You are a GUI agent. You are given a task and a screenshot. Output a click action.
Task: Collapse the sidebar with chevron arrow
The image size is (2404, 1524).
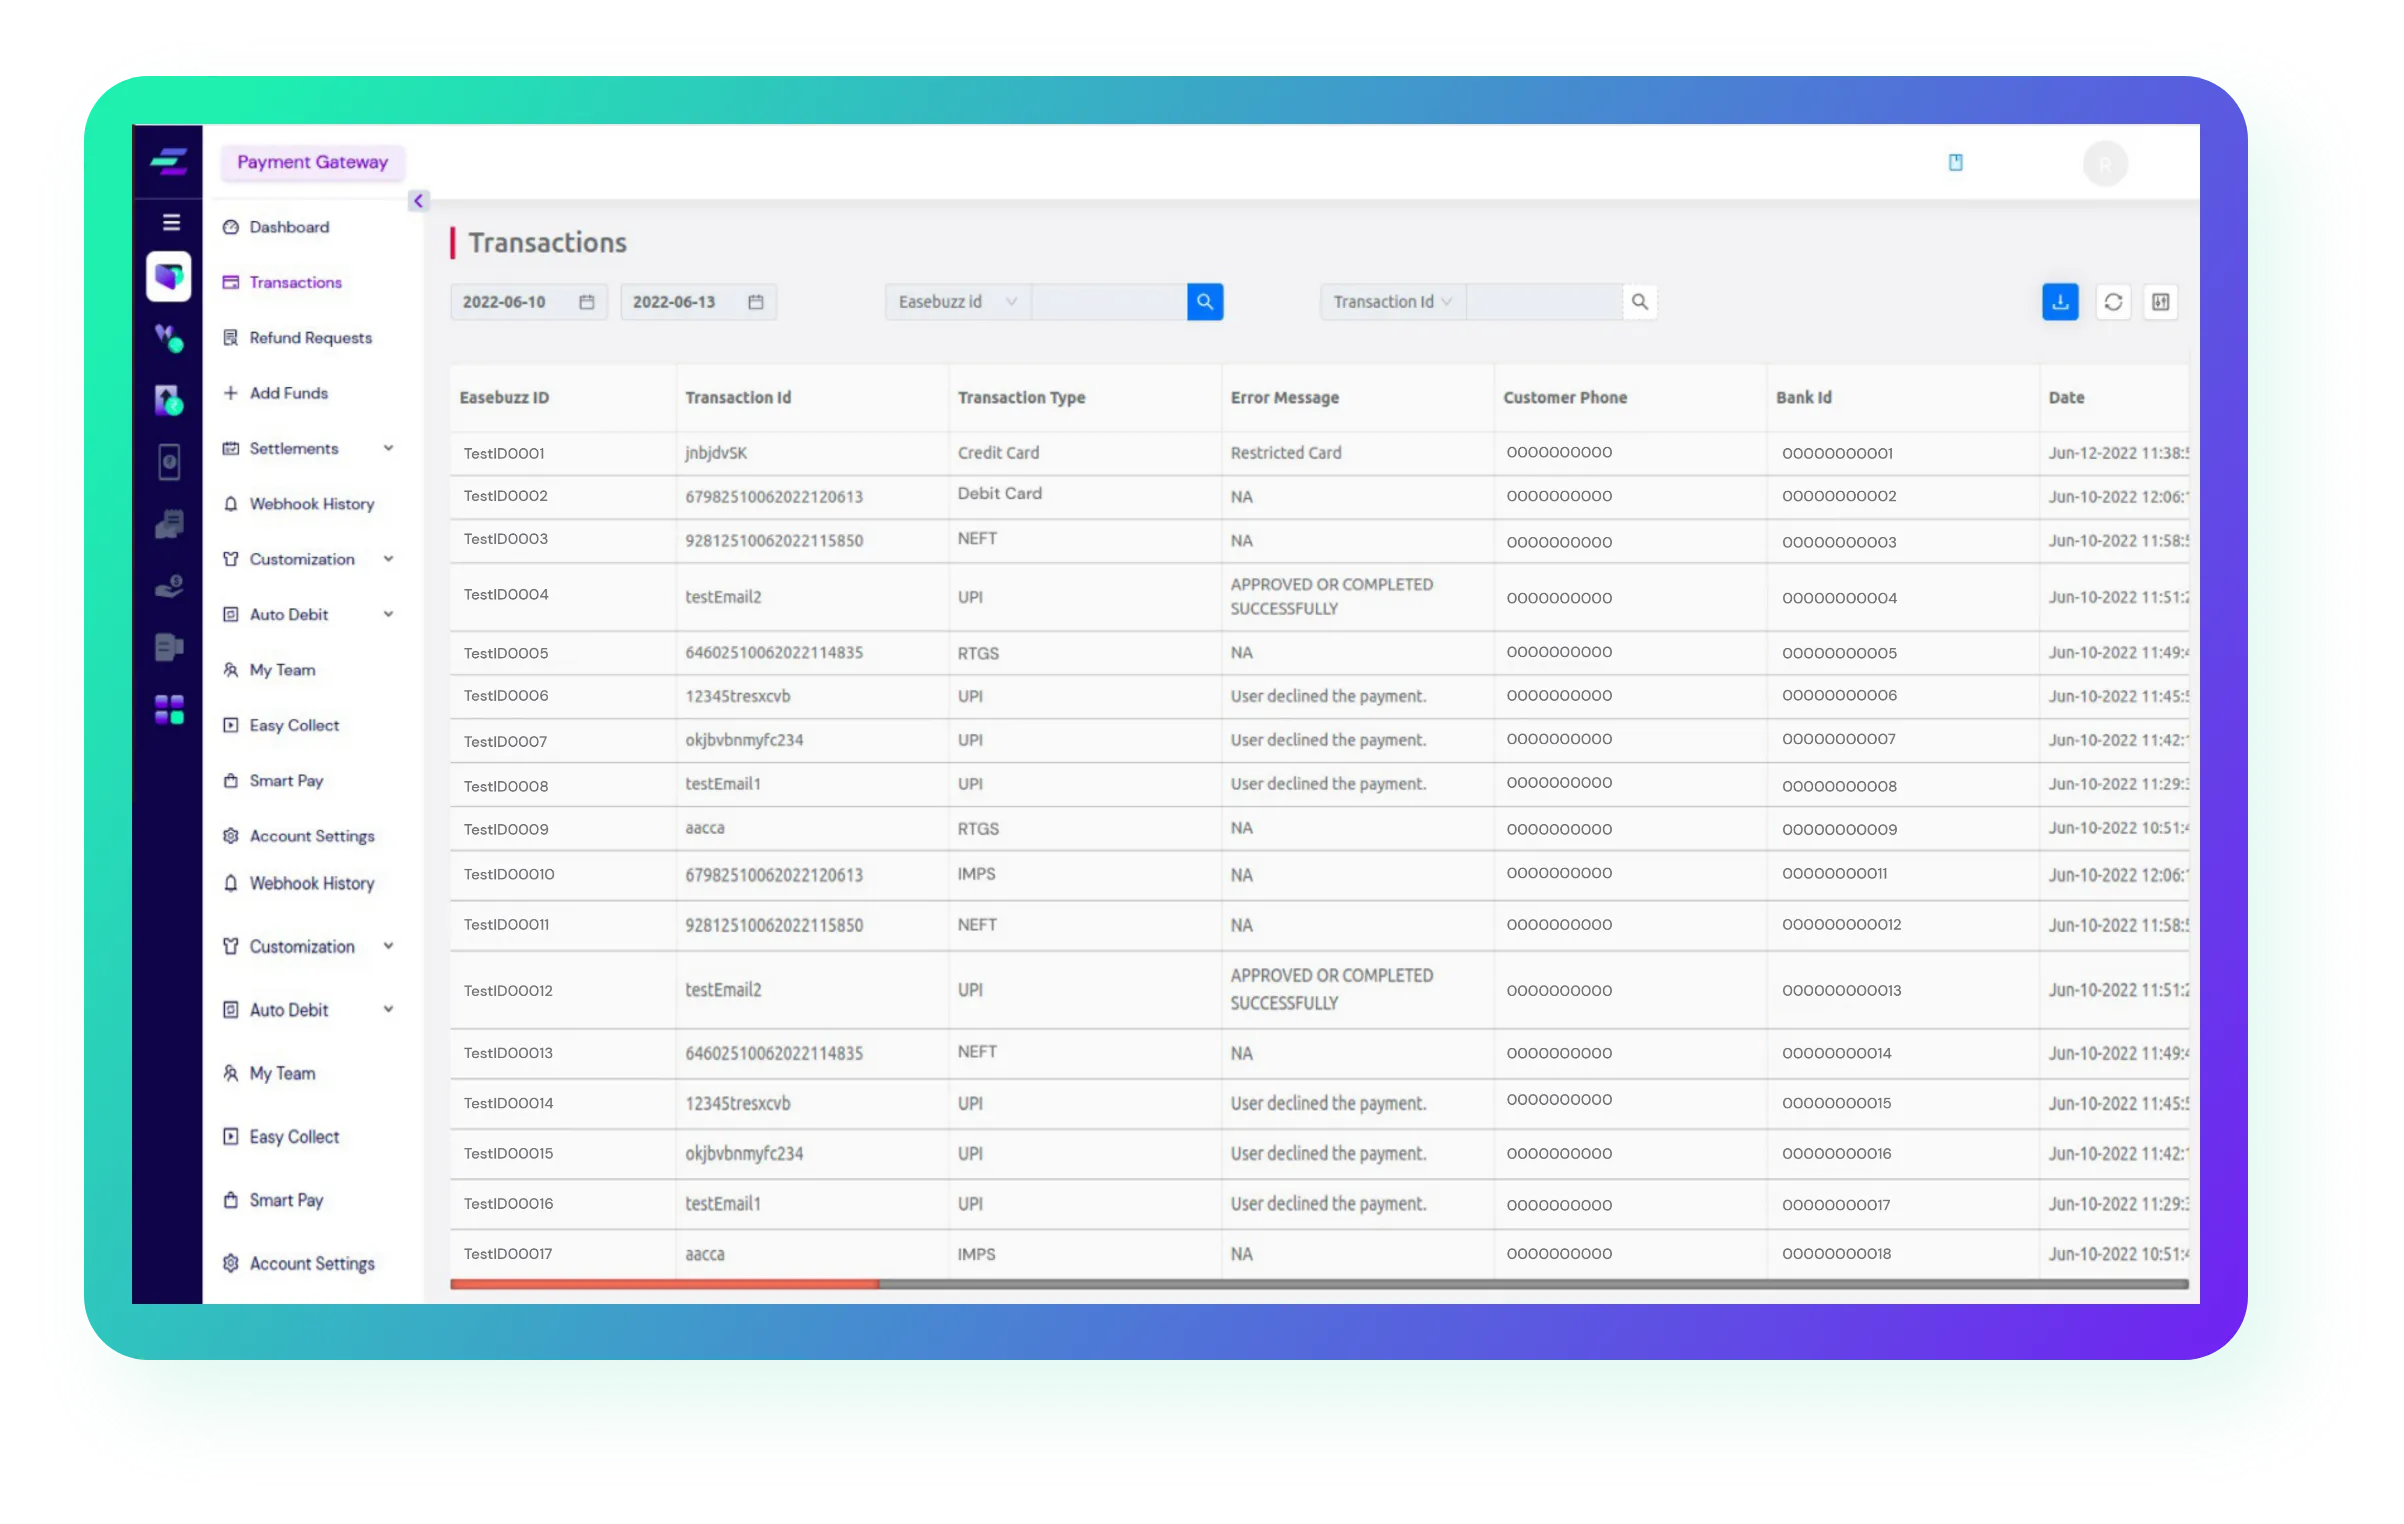(x=419, y=201)
